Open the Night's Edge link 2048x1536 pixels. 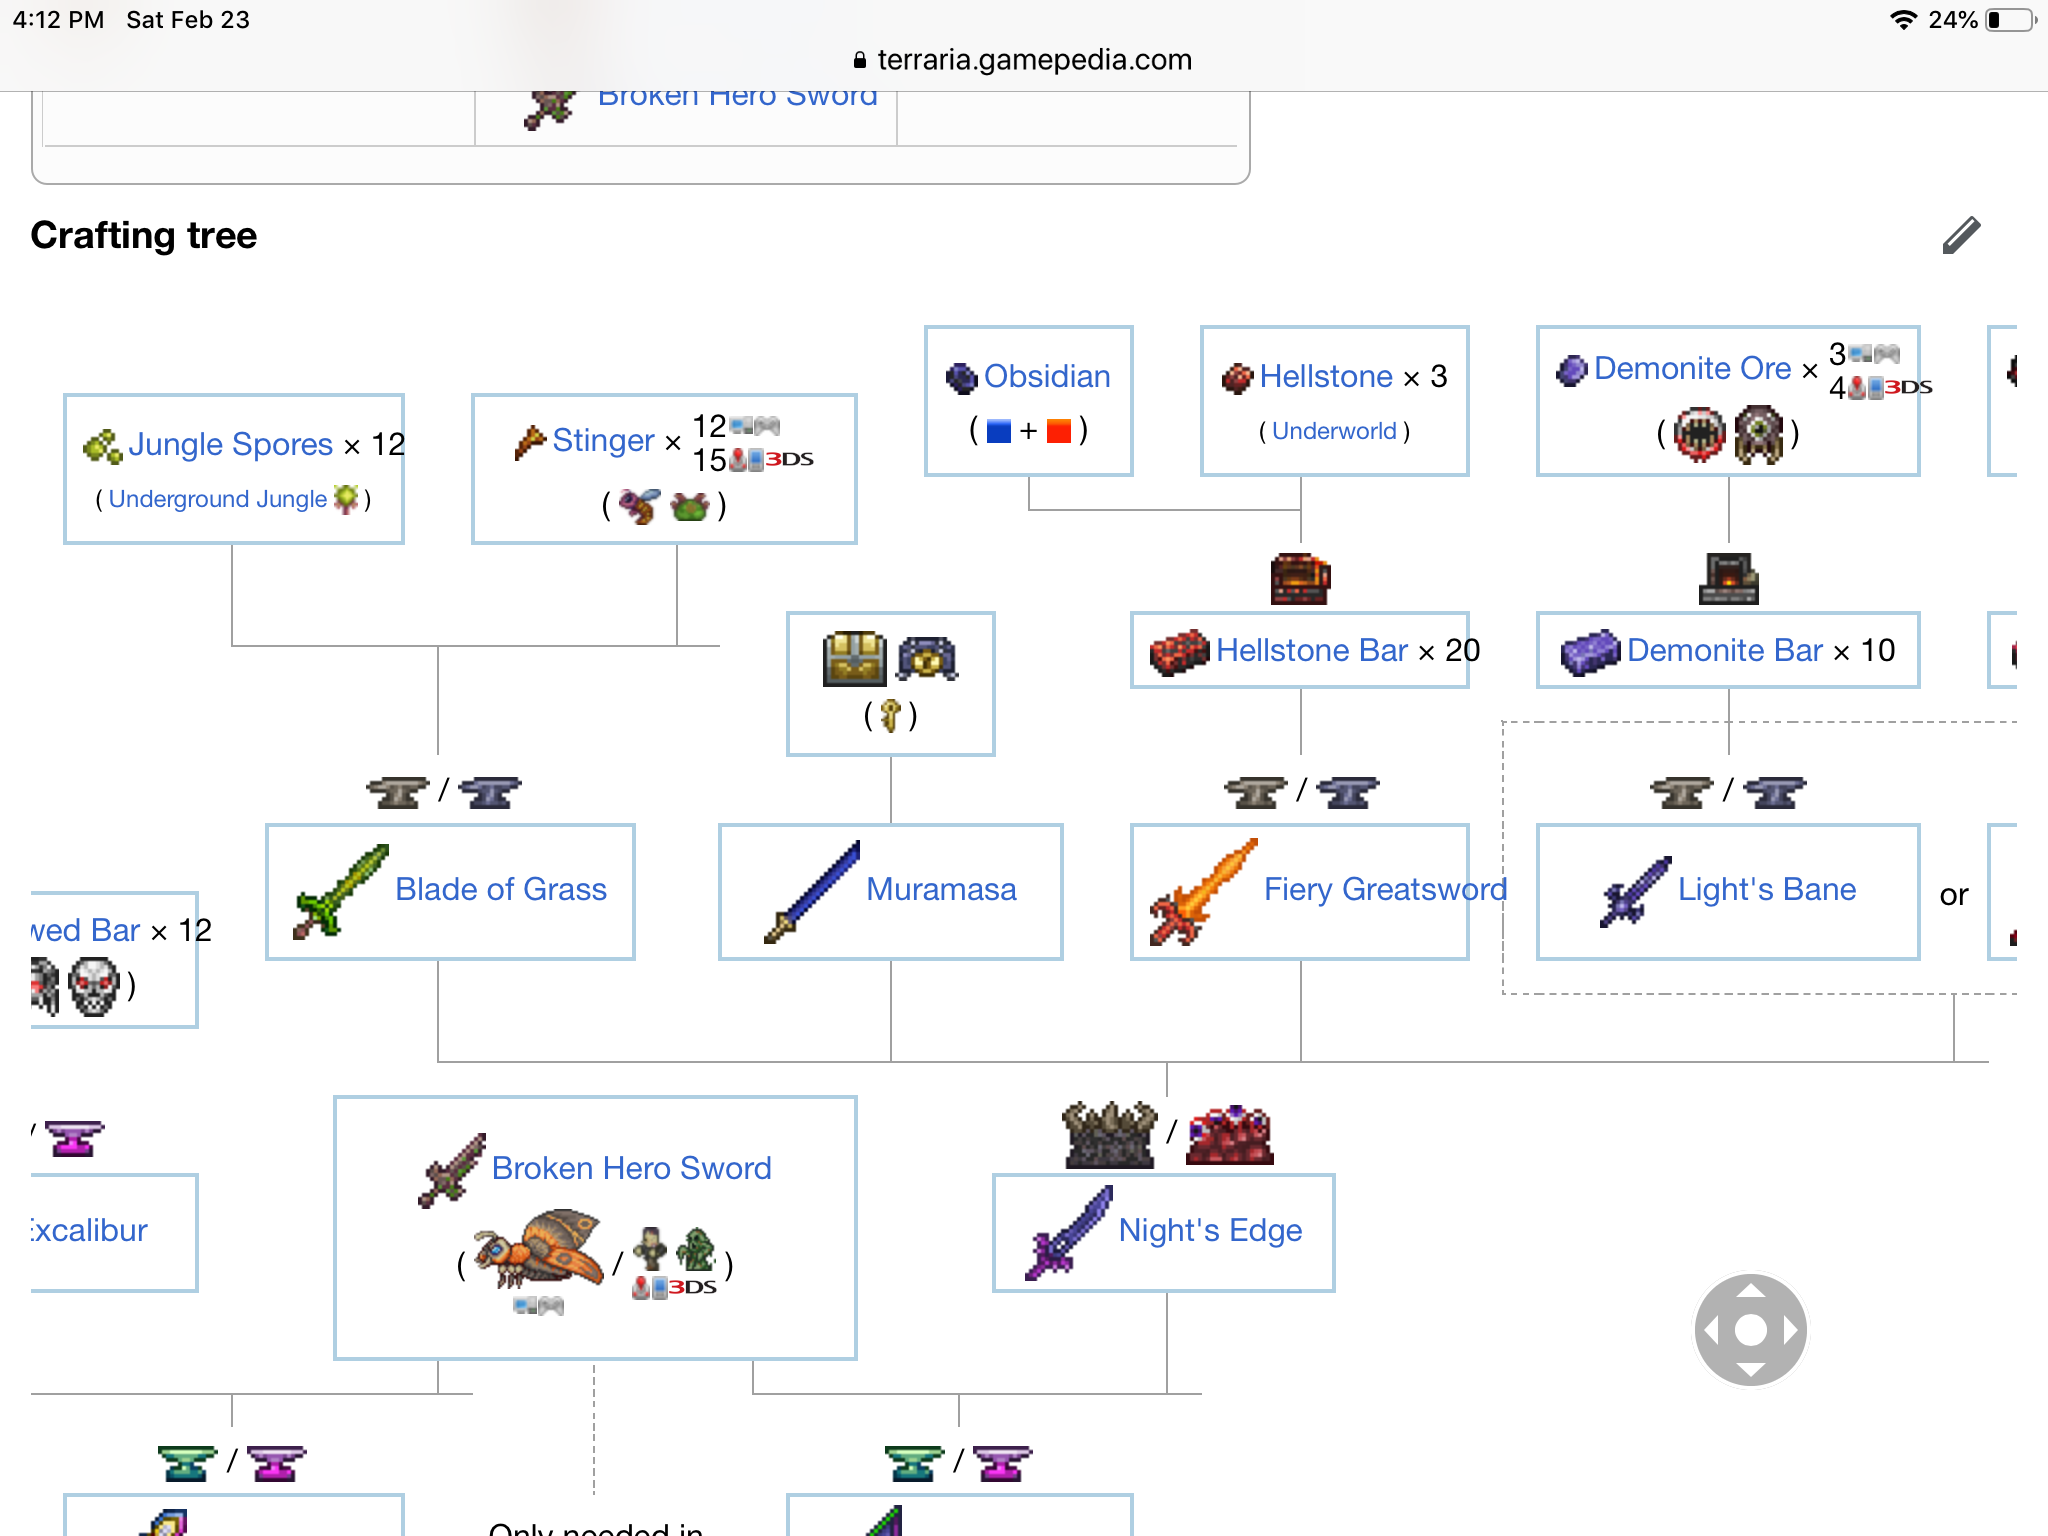pos(1210,1230)
